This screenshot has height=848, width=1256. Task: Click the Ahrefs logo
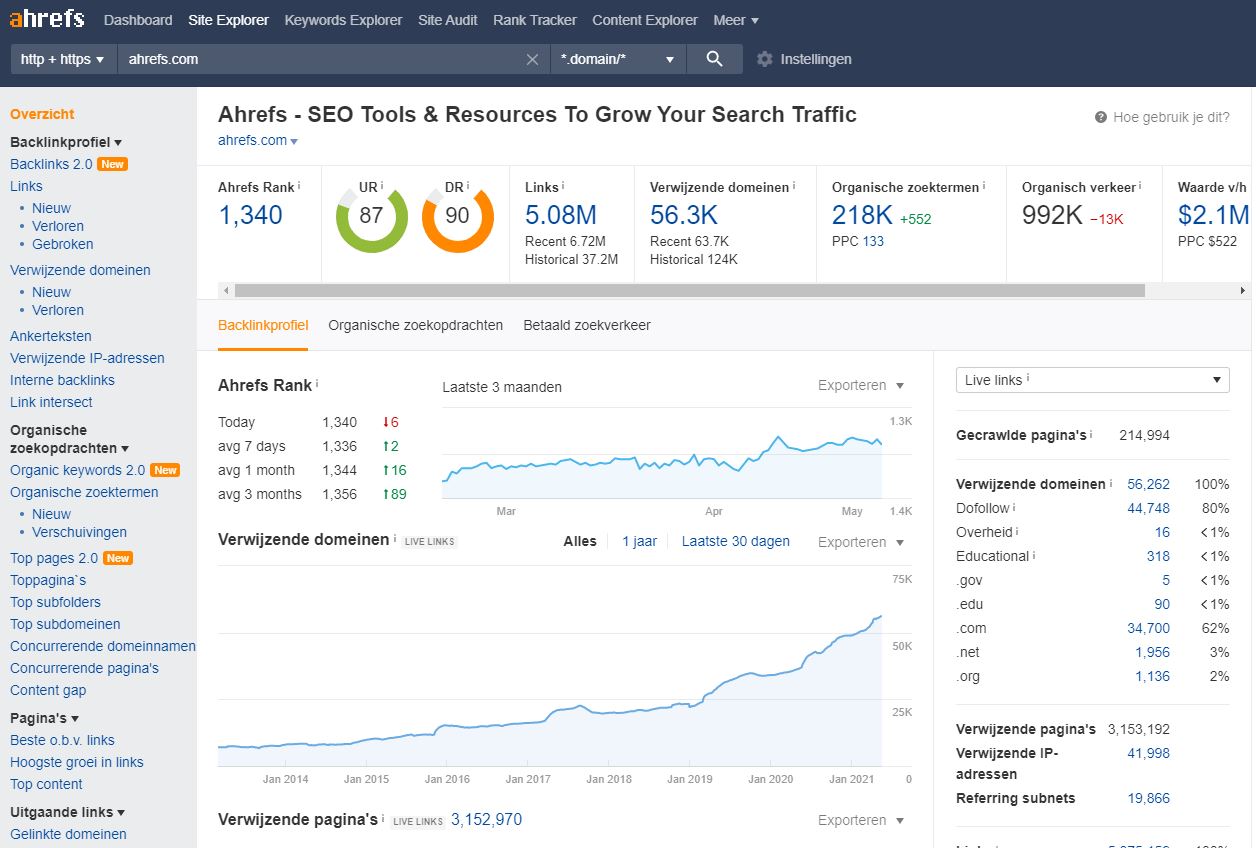(47, 19)
